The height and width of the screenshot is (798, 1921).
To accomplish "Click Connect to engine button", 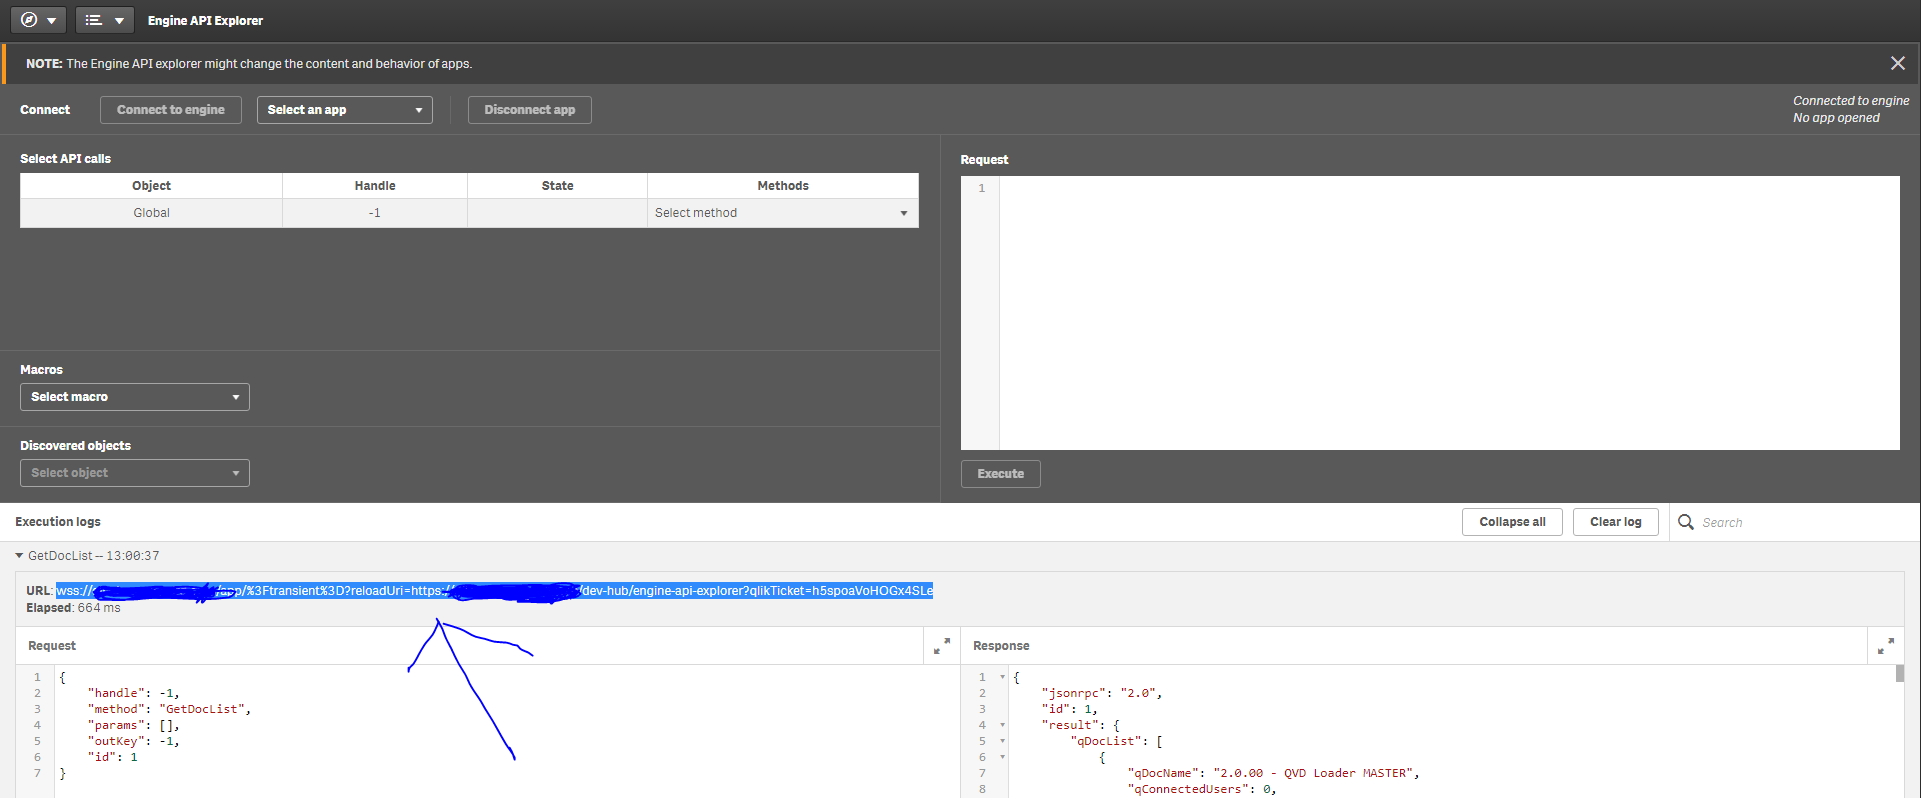I will pos(171,110).
